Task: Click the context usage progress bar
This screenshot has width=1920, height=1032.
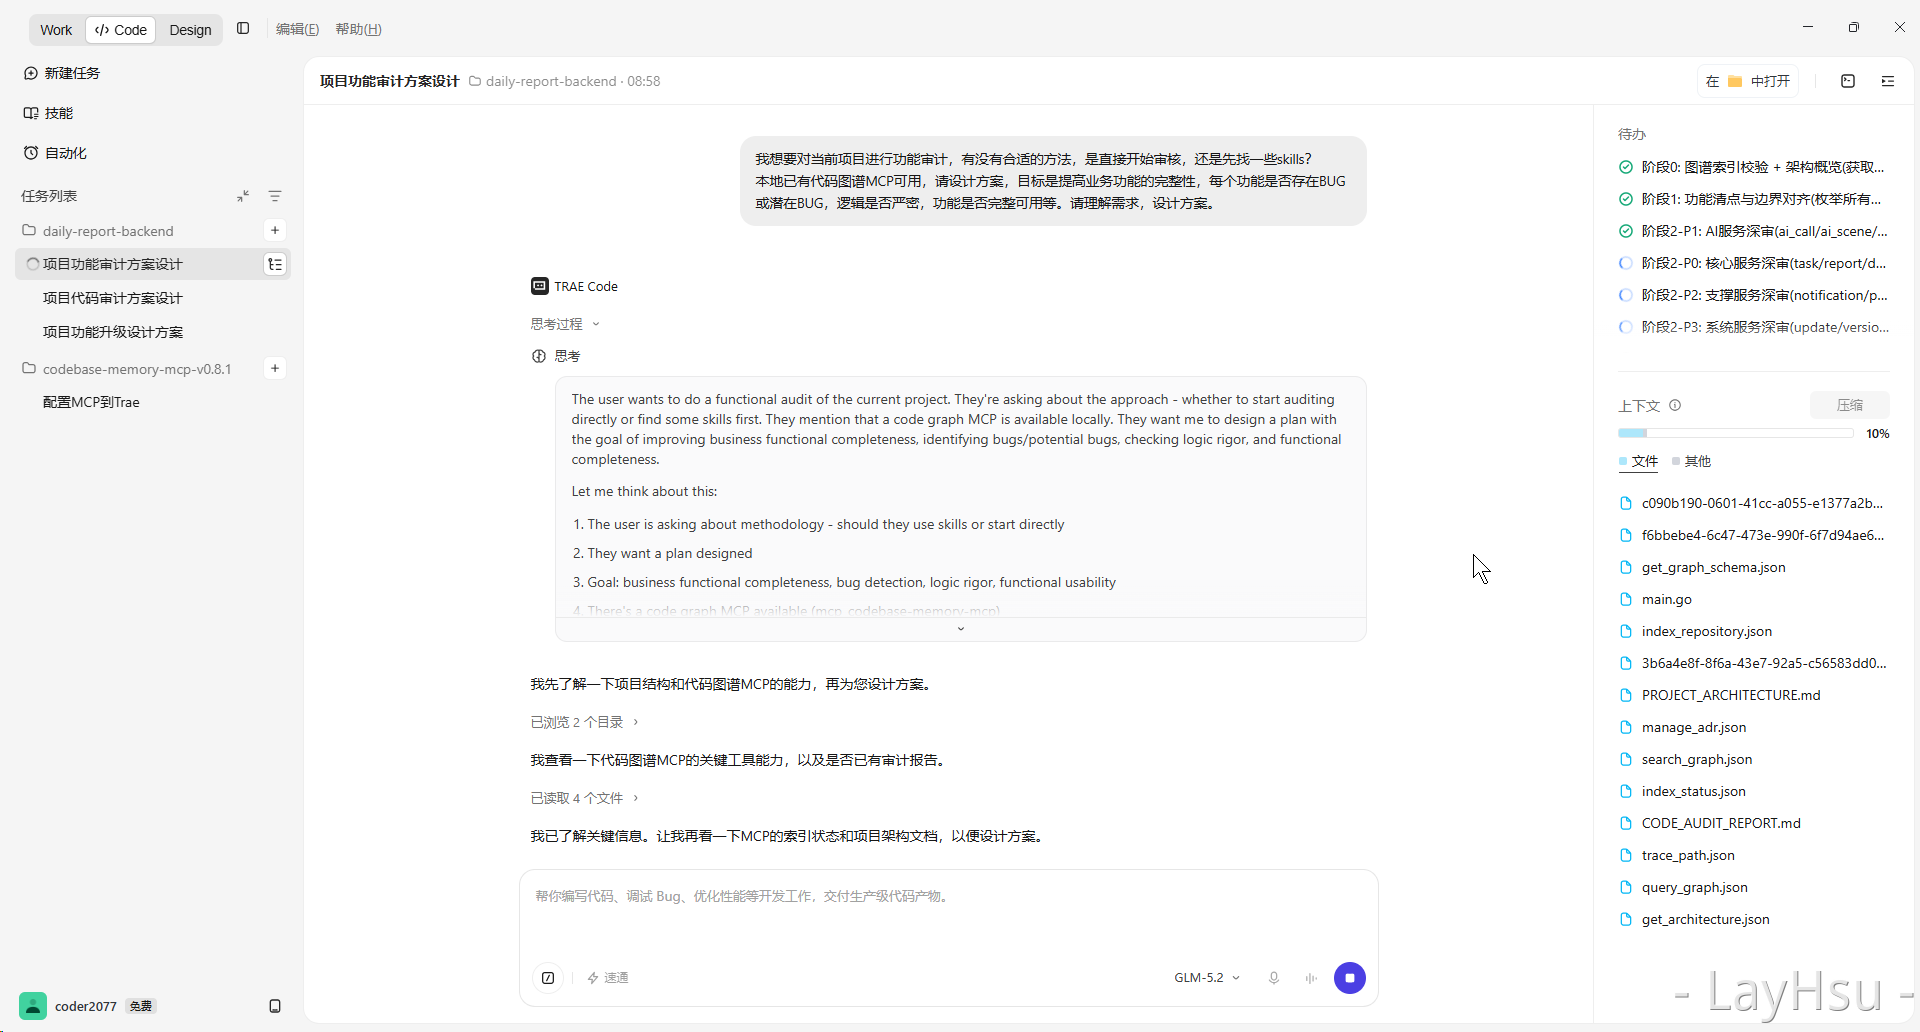Action: [1736, 433]
